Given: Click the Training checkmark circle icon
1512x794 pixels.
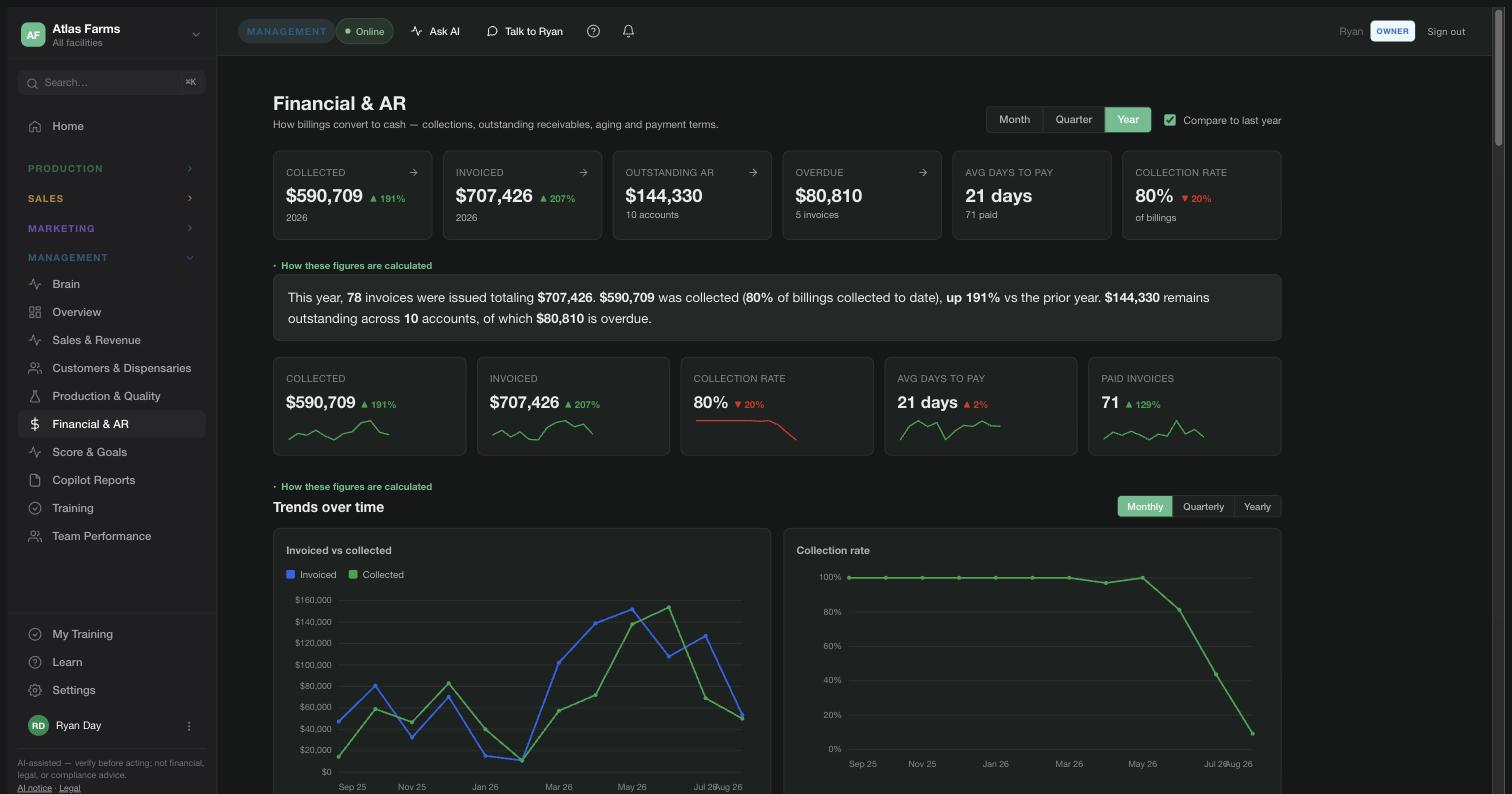Looking at the screenshot, I should [35, 508].
